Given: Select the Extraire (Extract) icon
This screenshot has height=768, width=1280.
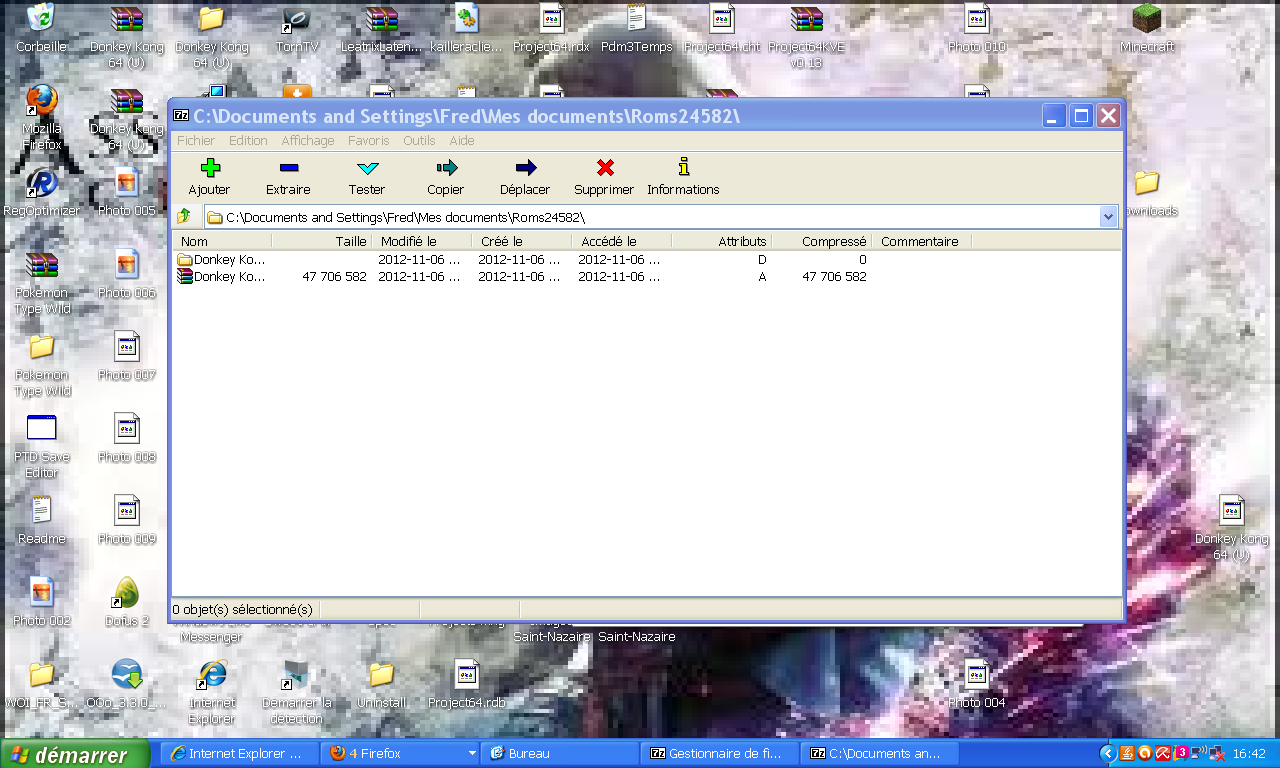Looking at the screenshot, I should point(288,176).
